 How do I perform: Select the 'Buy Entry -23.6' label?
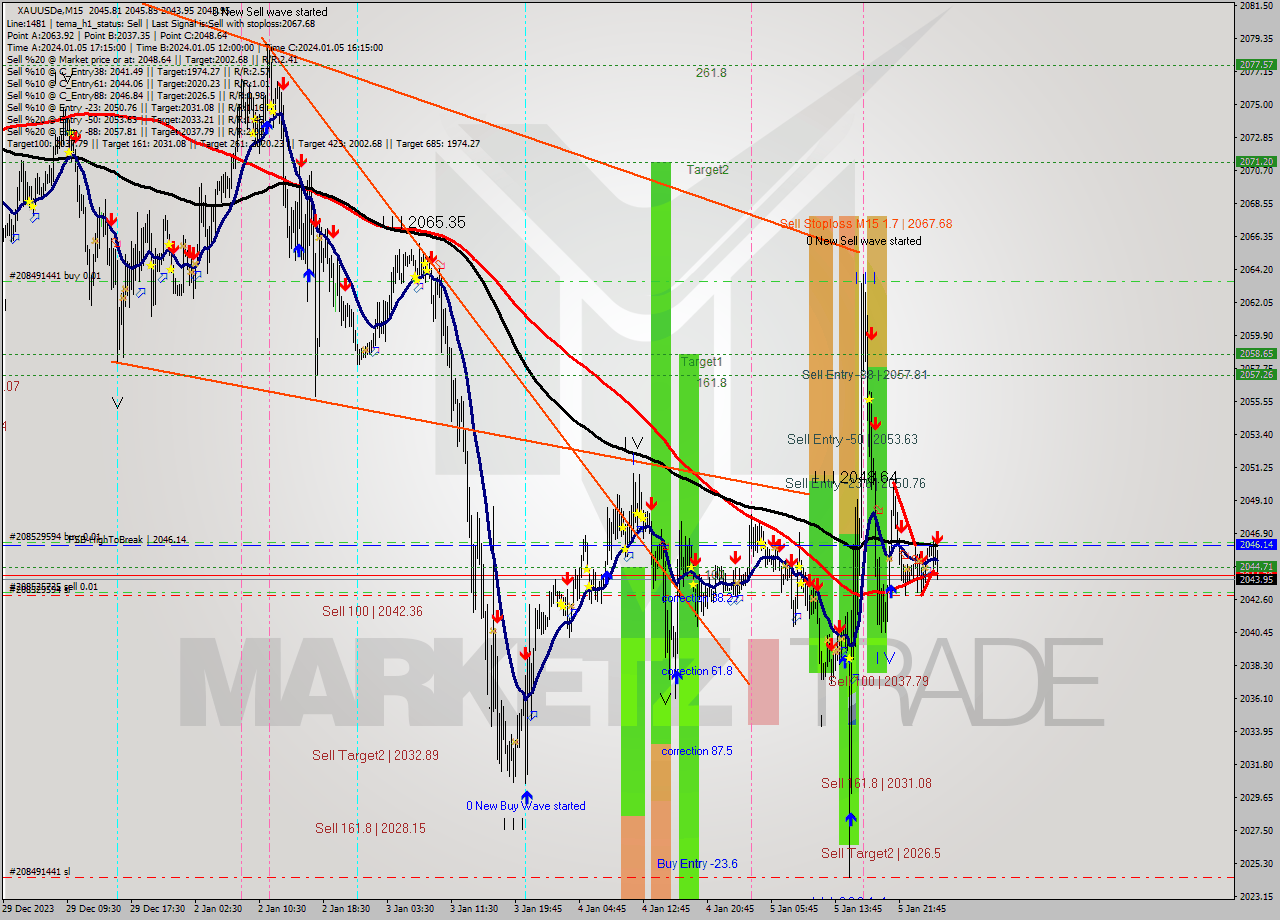click(697, 864)
